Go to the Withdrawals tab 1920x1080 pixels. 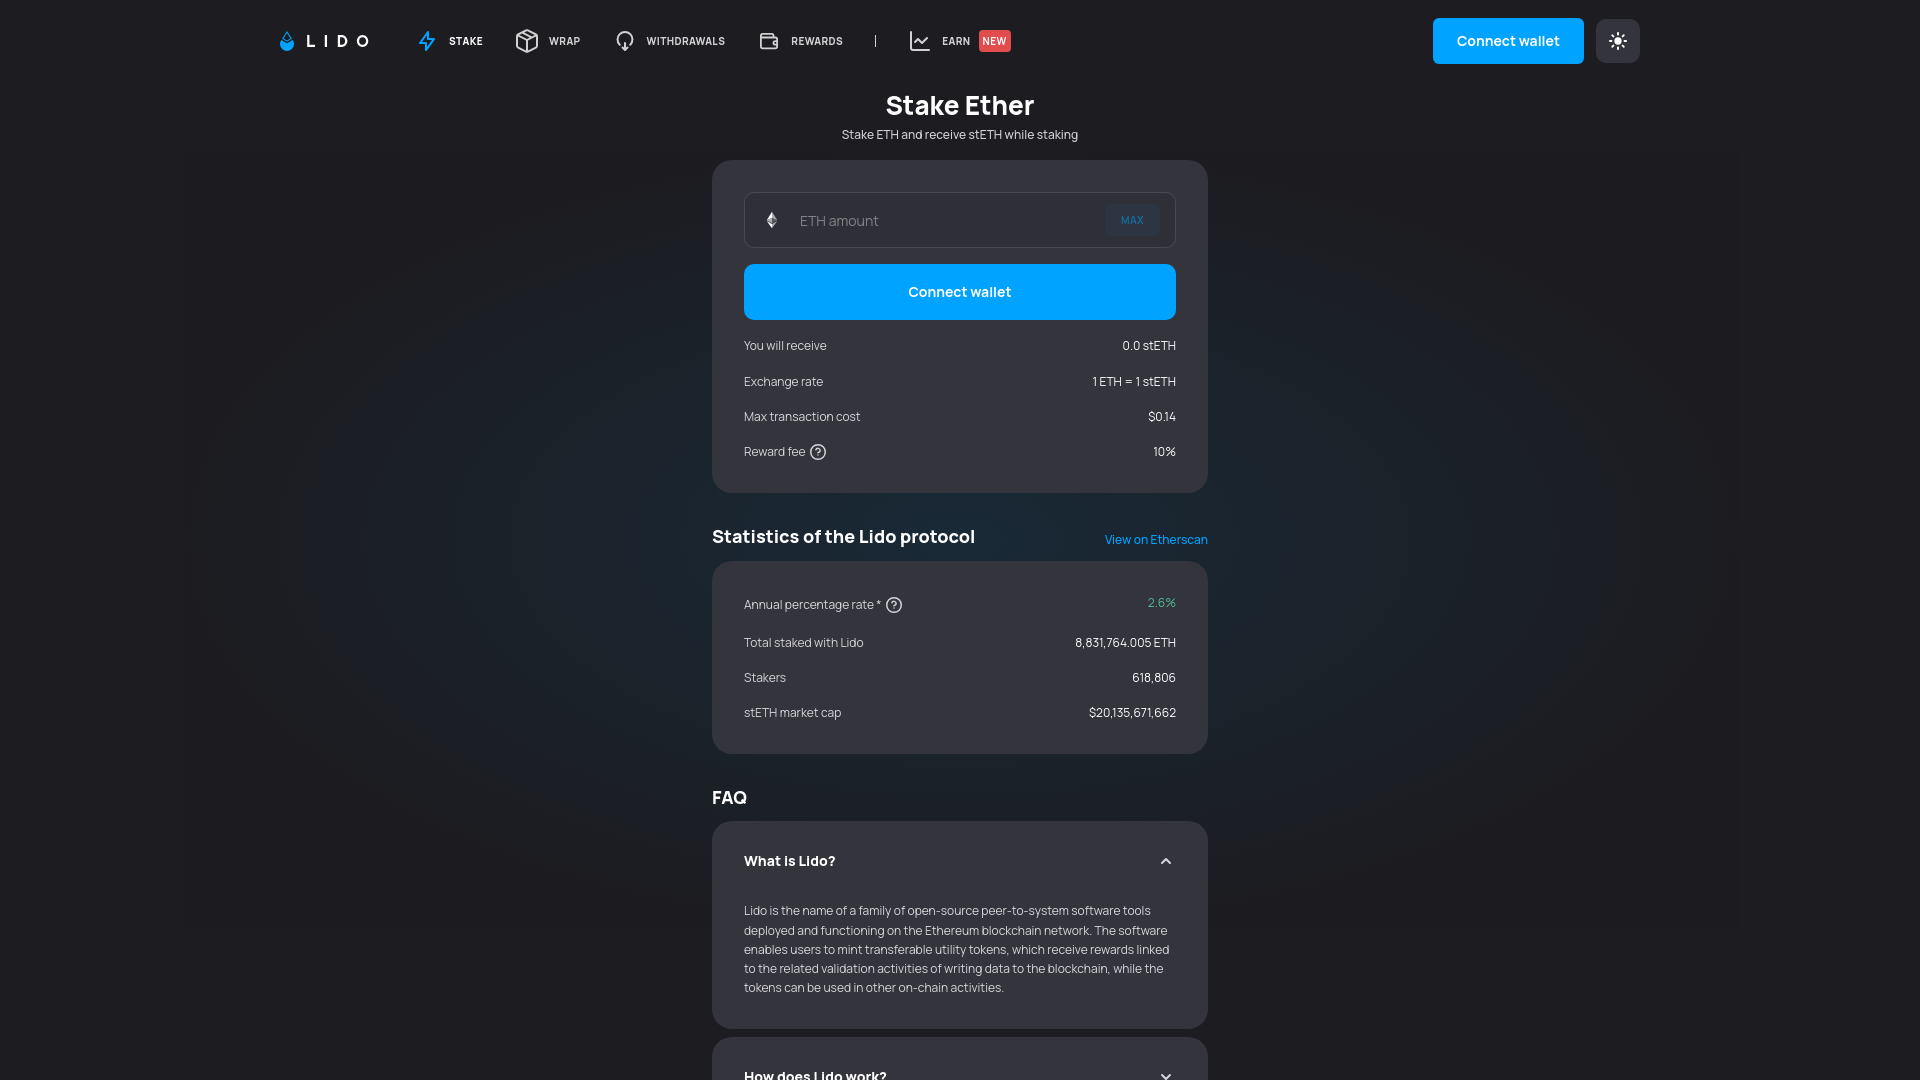(x=670, y=41)
